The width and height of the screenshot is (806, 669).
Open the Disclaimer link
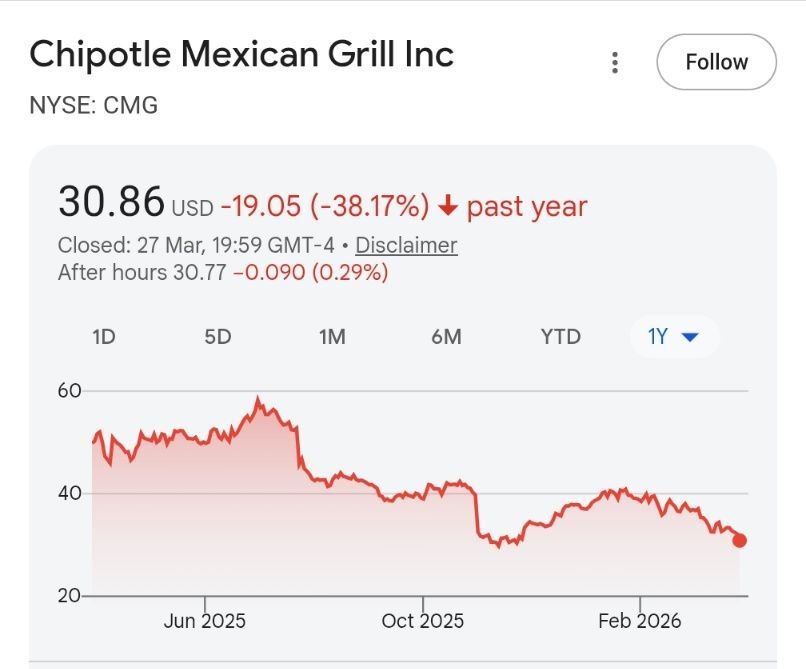[406, 245]
